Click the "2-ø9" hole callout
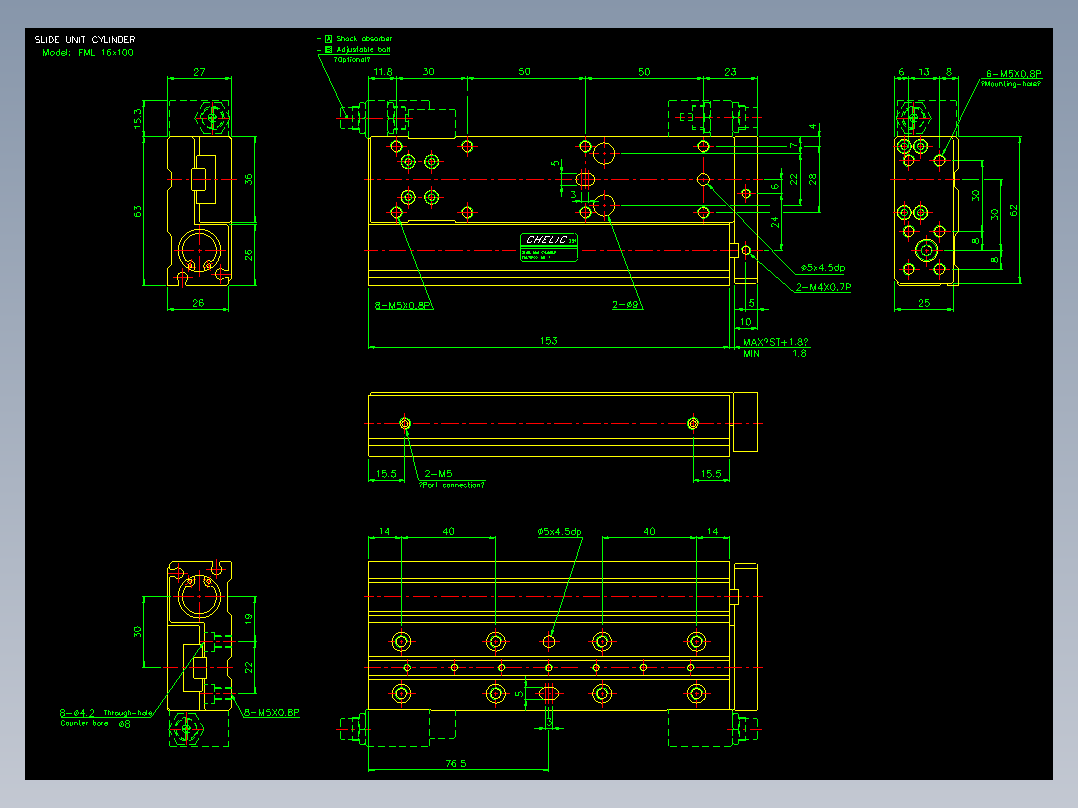 pos(625,305)
